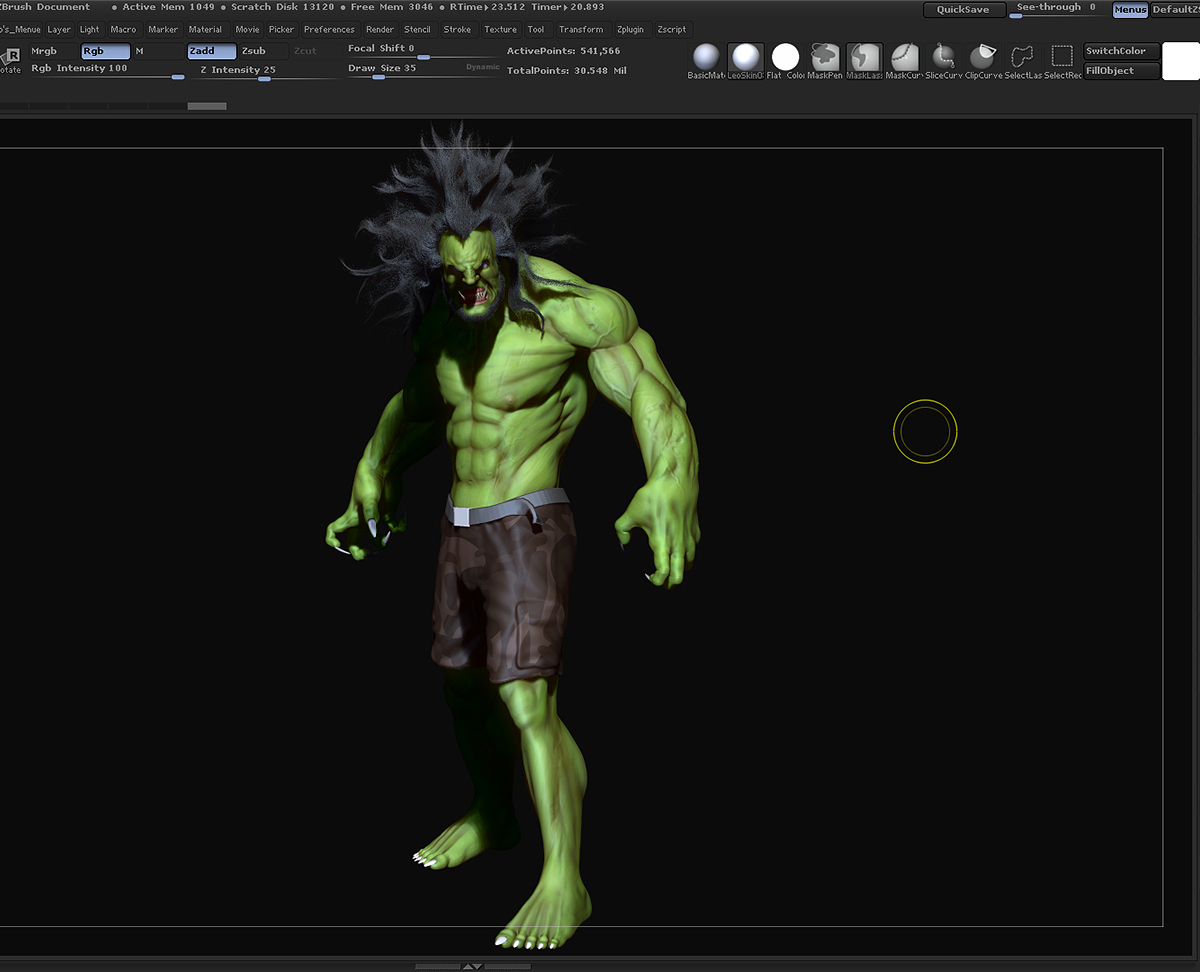Select the MaskCurve brush
Screen dimensions: 1200x972
(x=904, y=62)
